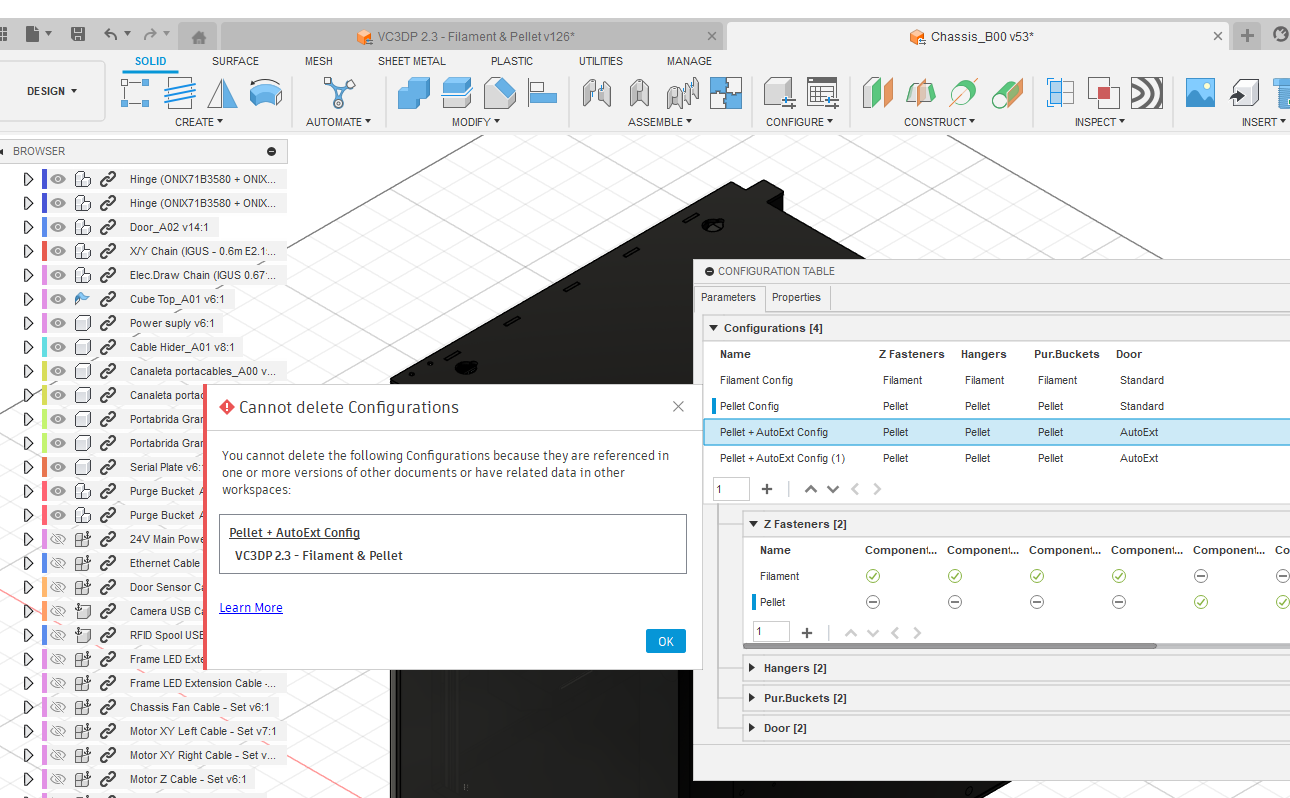The height and width of the screenshot is (798, 1290).
Task: Open the Learn More link
Action: coord(251,608)
